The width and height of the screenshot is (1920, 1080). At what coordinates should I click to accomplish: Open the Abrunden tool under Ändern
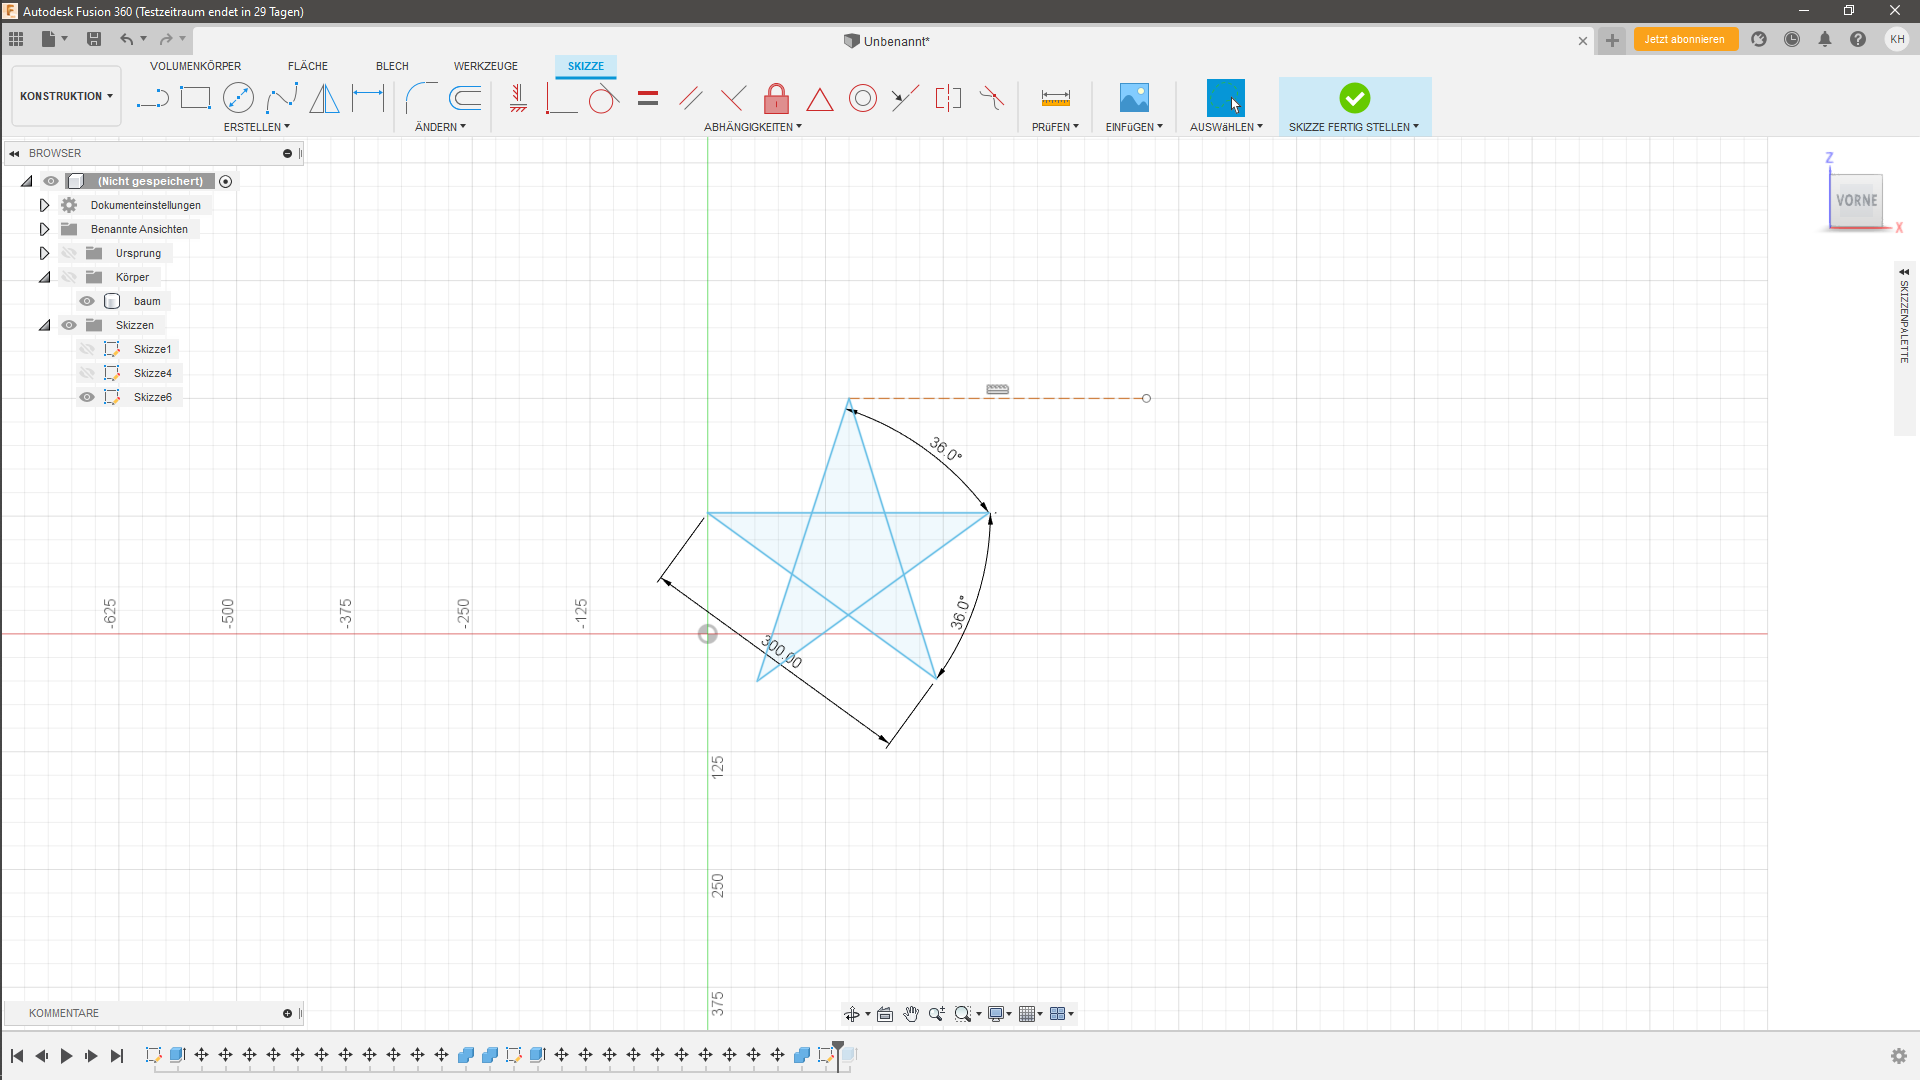click(x=420, y=98)
